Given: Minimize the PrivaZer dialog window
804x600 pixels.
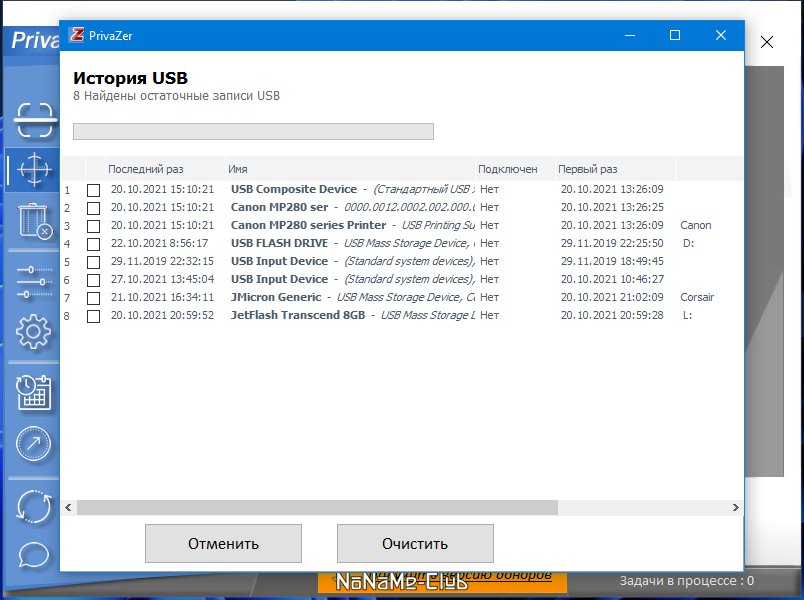Looking at the screenshot, I should 630,35.
